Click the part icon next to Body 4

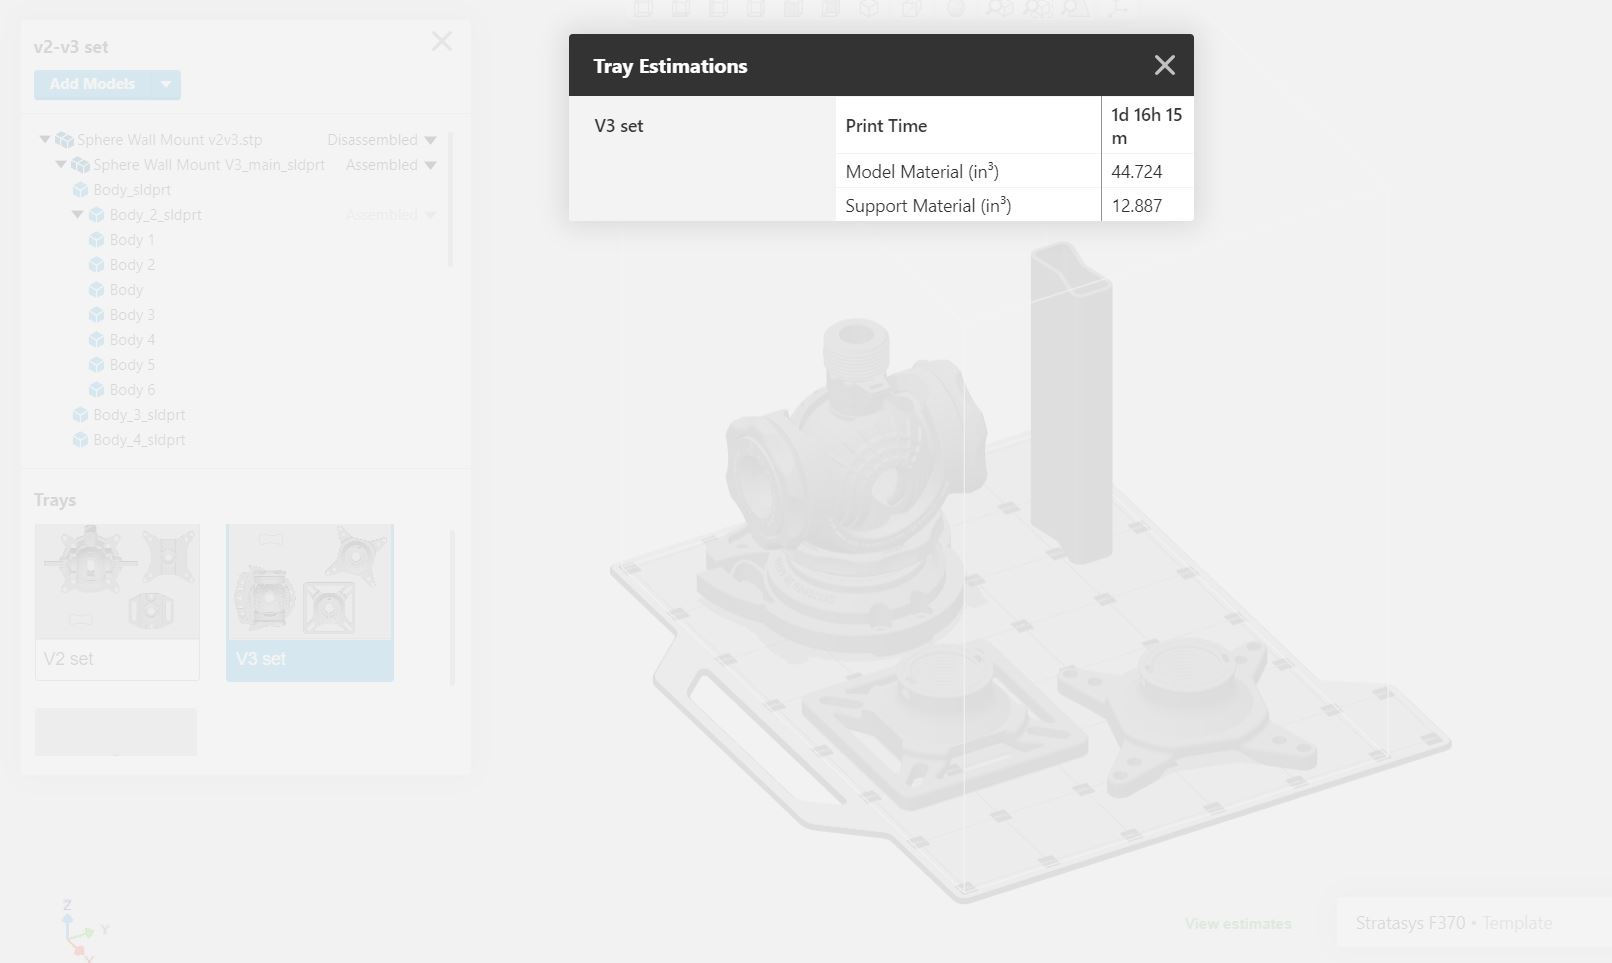point(96,340)
